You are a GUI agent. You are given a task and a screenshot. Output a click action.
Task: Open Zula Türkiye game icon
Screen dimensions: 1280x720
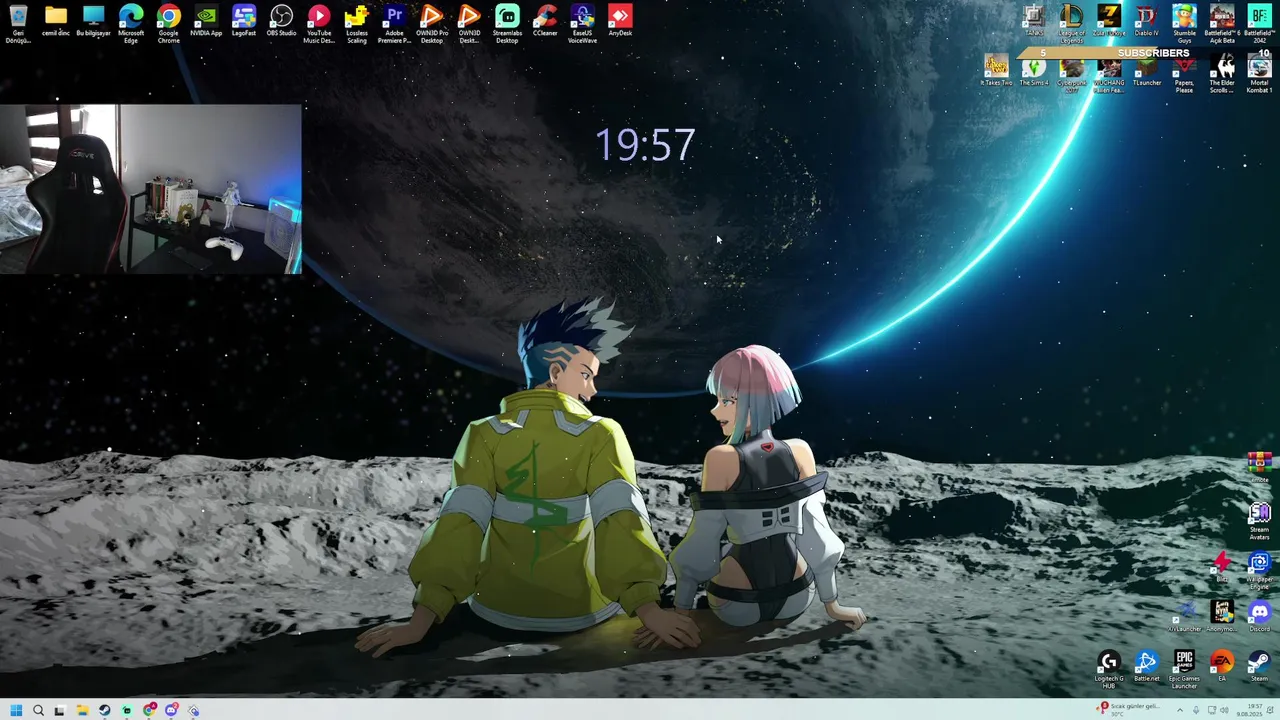(x=1109, y=21)
